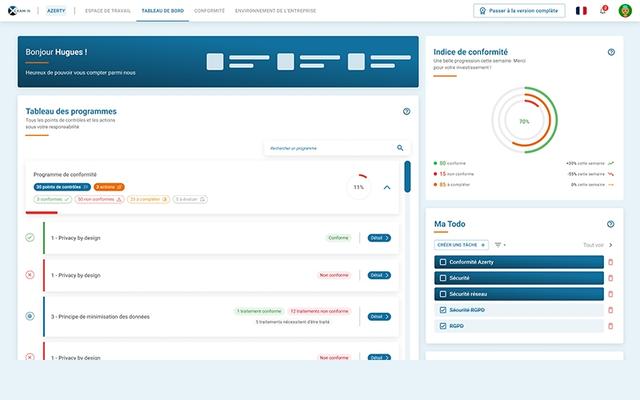Check the Conformité Azerty checkbox
640x400 pixels.
click(443, 262)
